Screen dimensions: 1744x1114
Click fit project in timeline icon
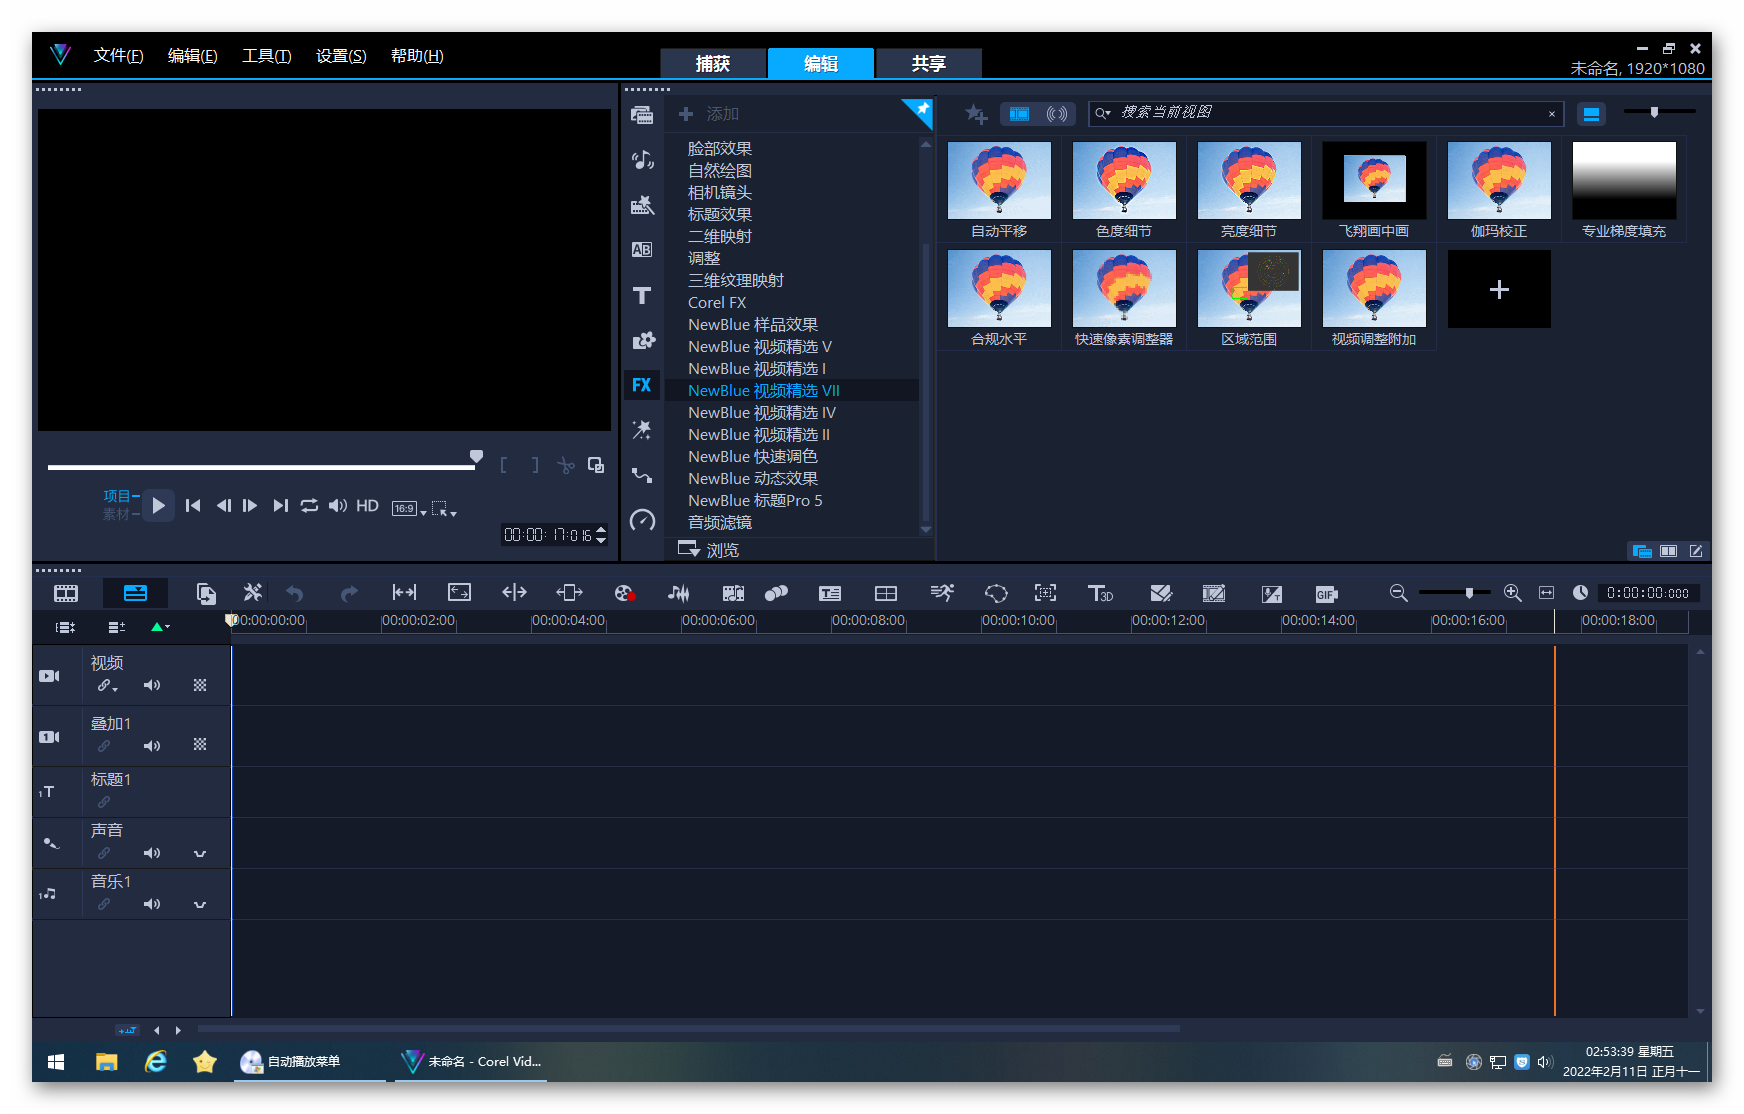pyautogui.click(x=1546, y=593)
